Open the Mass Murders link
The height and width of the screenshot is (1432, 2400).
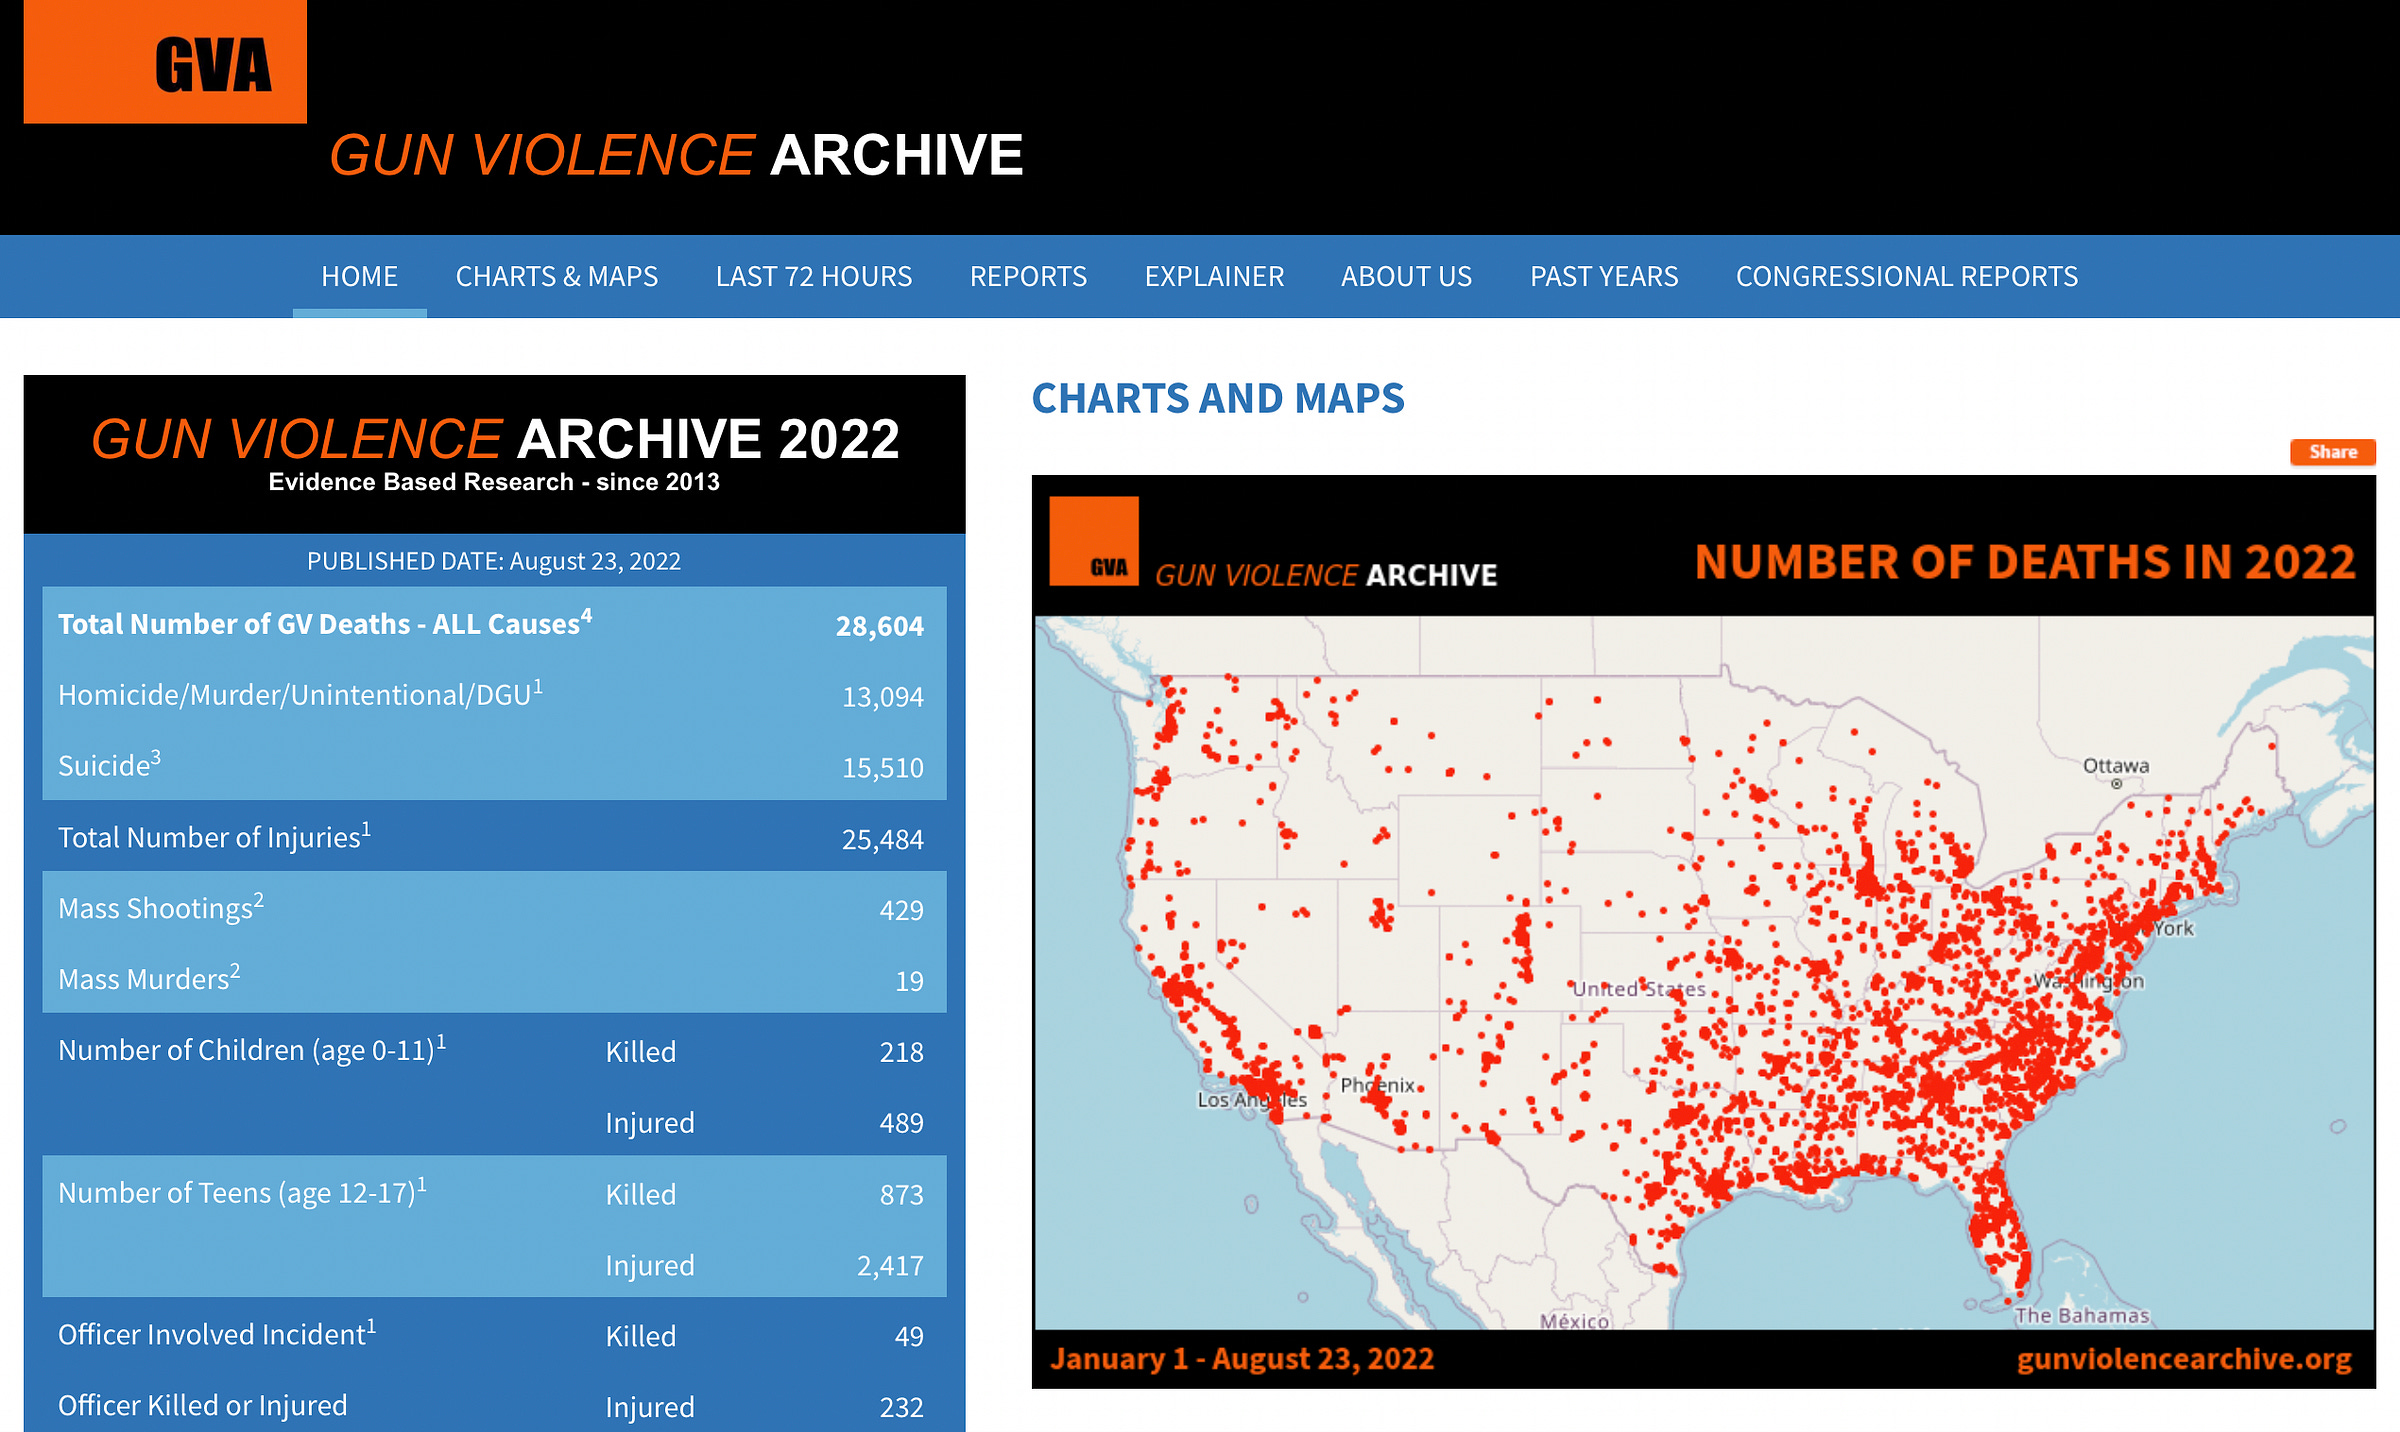pos(149,977)
